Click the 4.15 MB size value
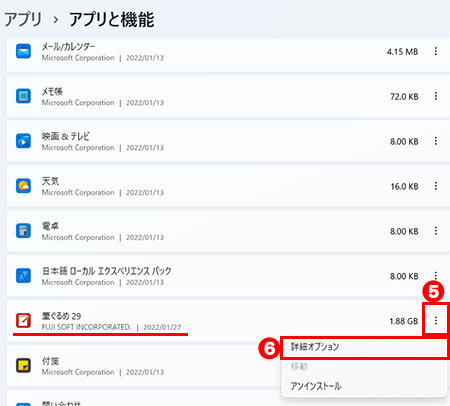 [x=402, y=52]
